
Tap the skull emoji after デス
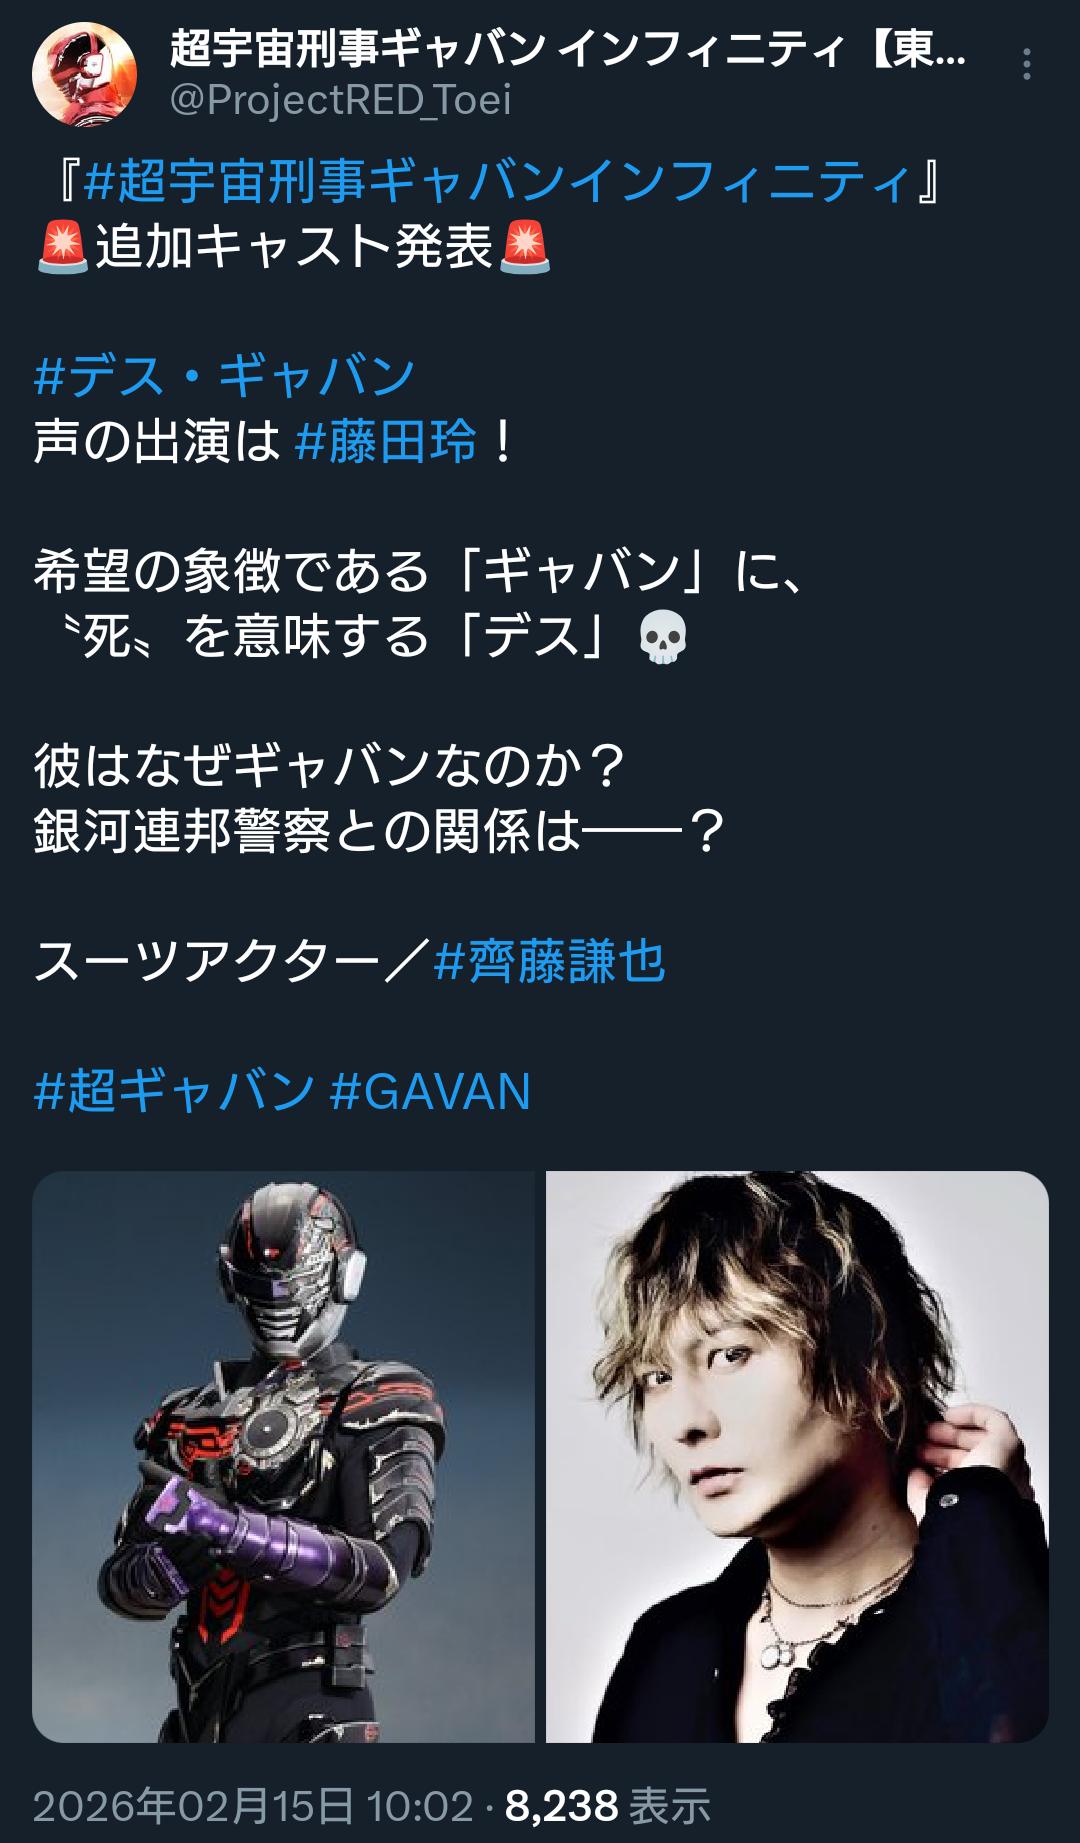tap(662, 637)
